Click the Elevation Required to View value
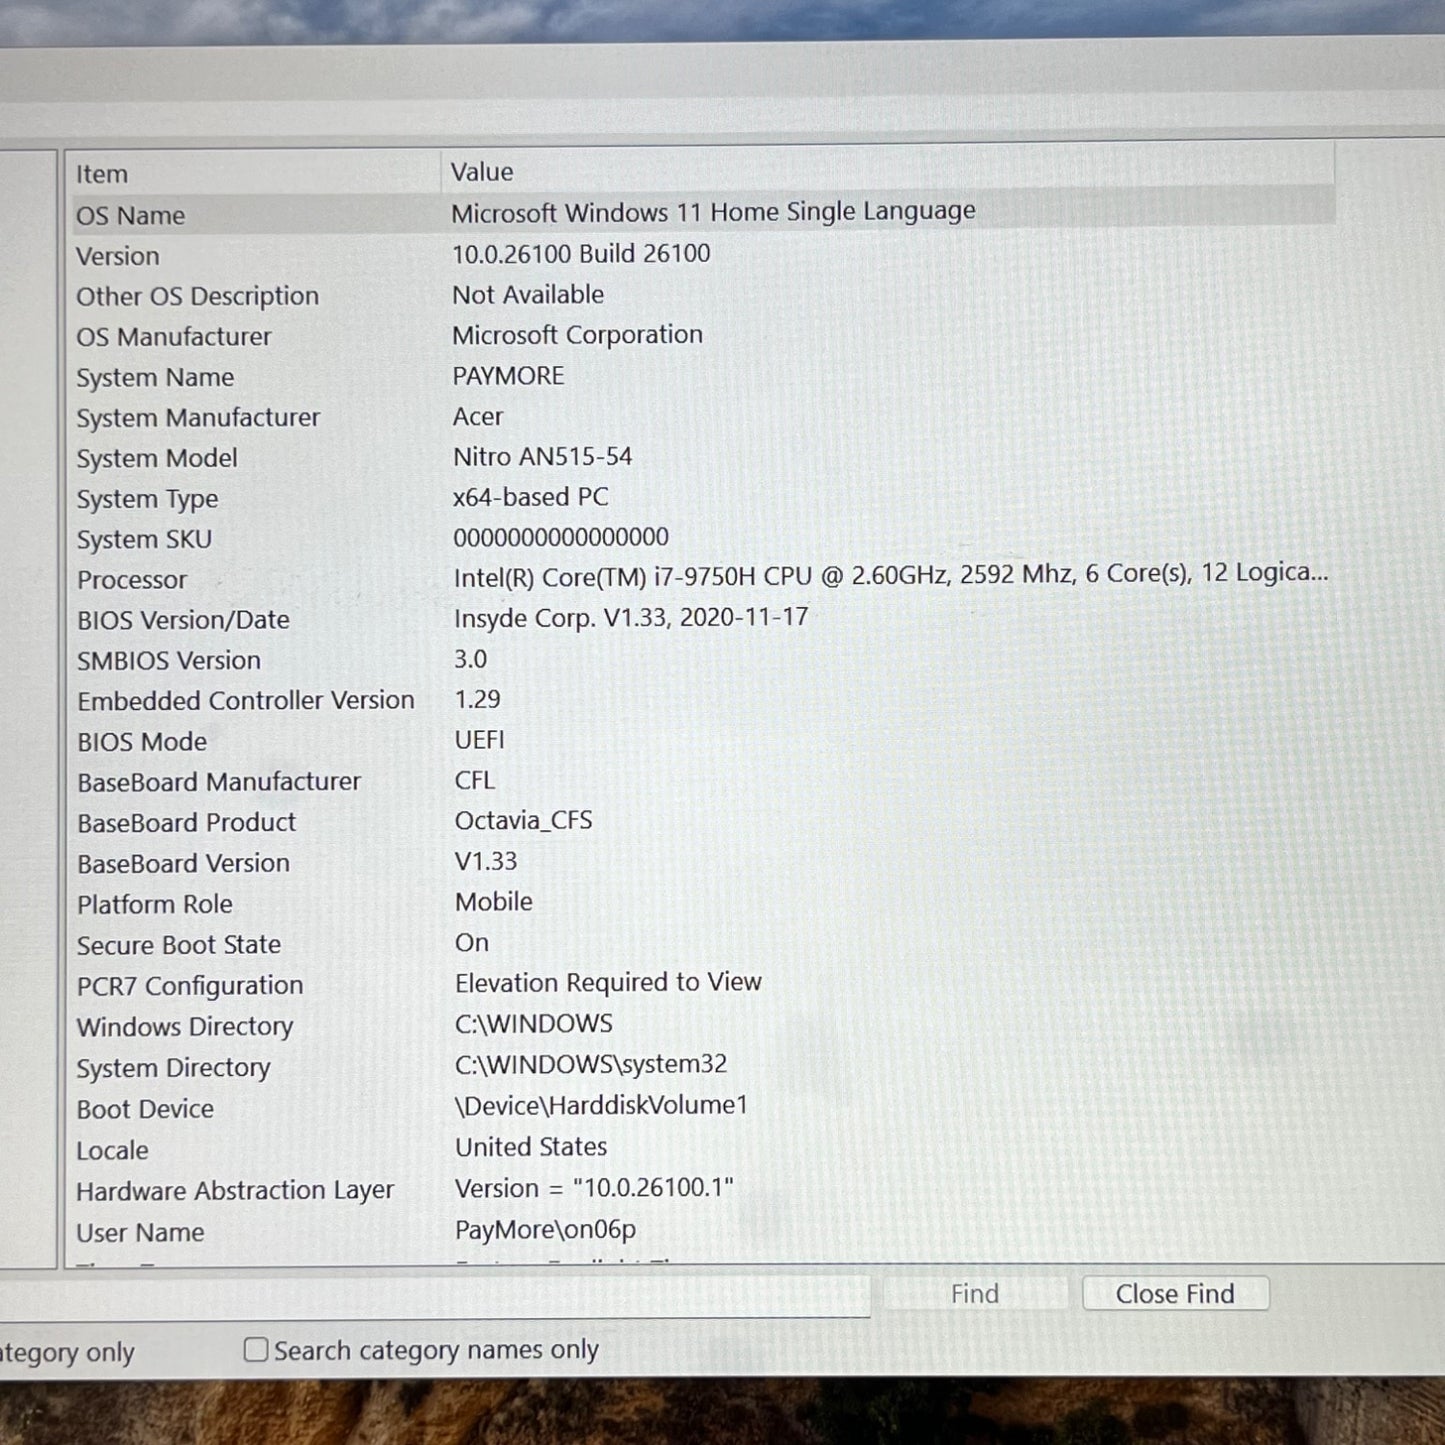The width and height of the screenshot is (1445, 1445). [608, 983]
